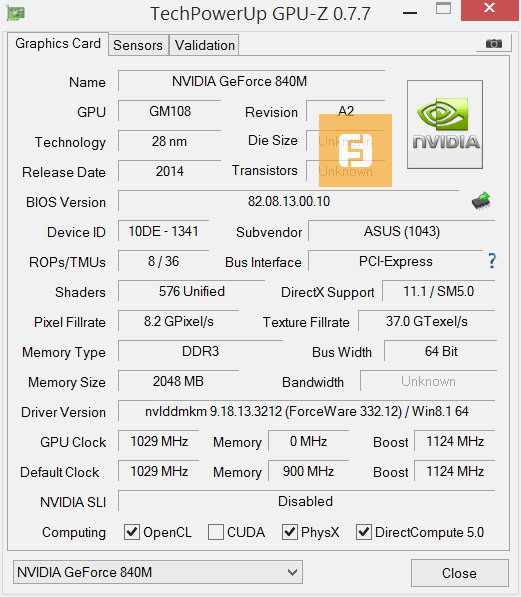
Task: Click the Release Date label
Action: click(x=64, y=172)
